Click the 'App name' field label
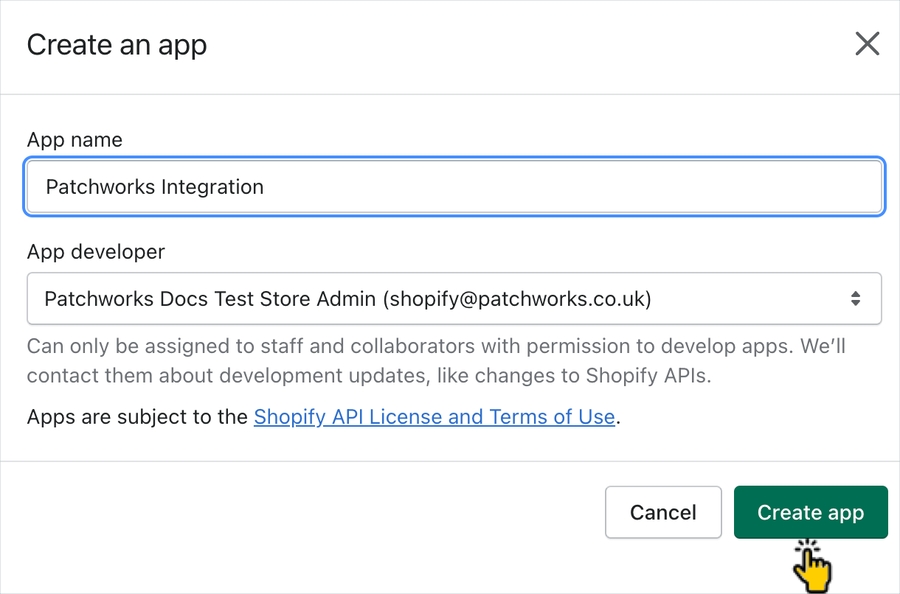Screen dimensions: 900x594 pyautogui.click(x=75, y=140)
